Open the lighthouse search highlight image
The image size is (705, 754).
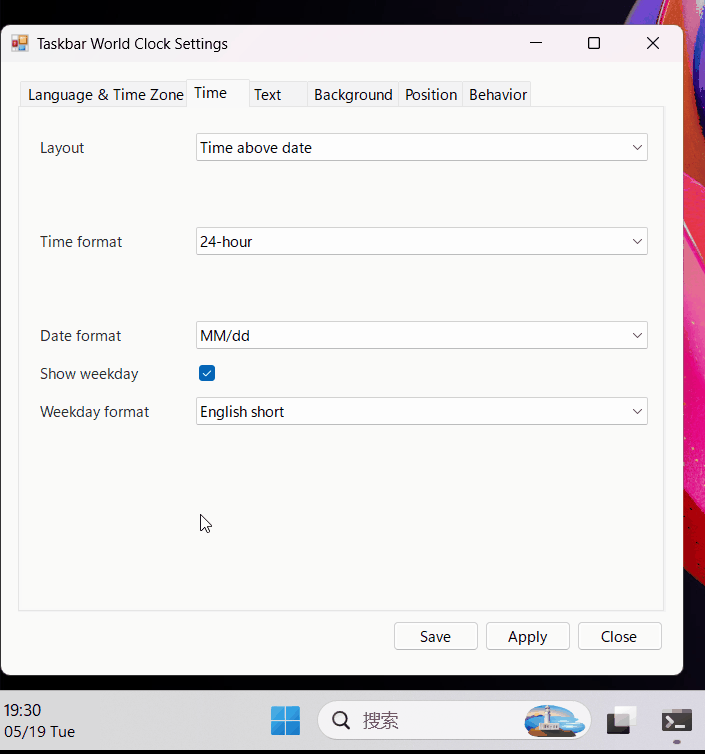pos(554,720)
